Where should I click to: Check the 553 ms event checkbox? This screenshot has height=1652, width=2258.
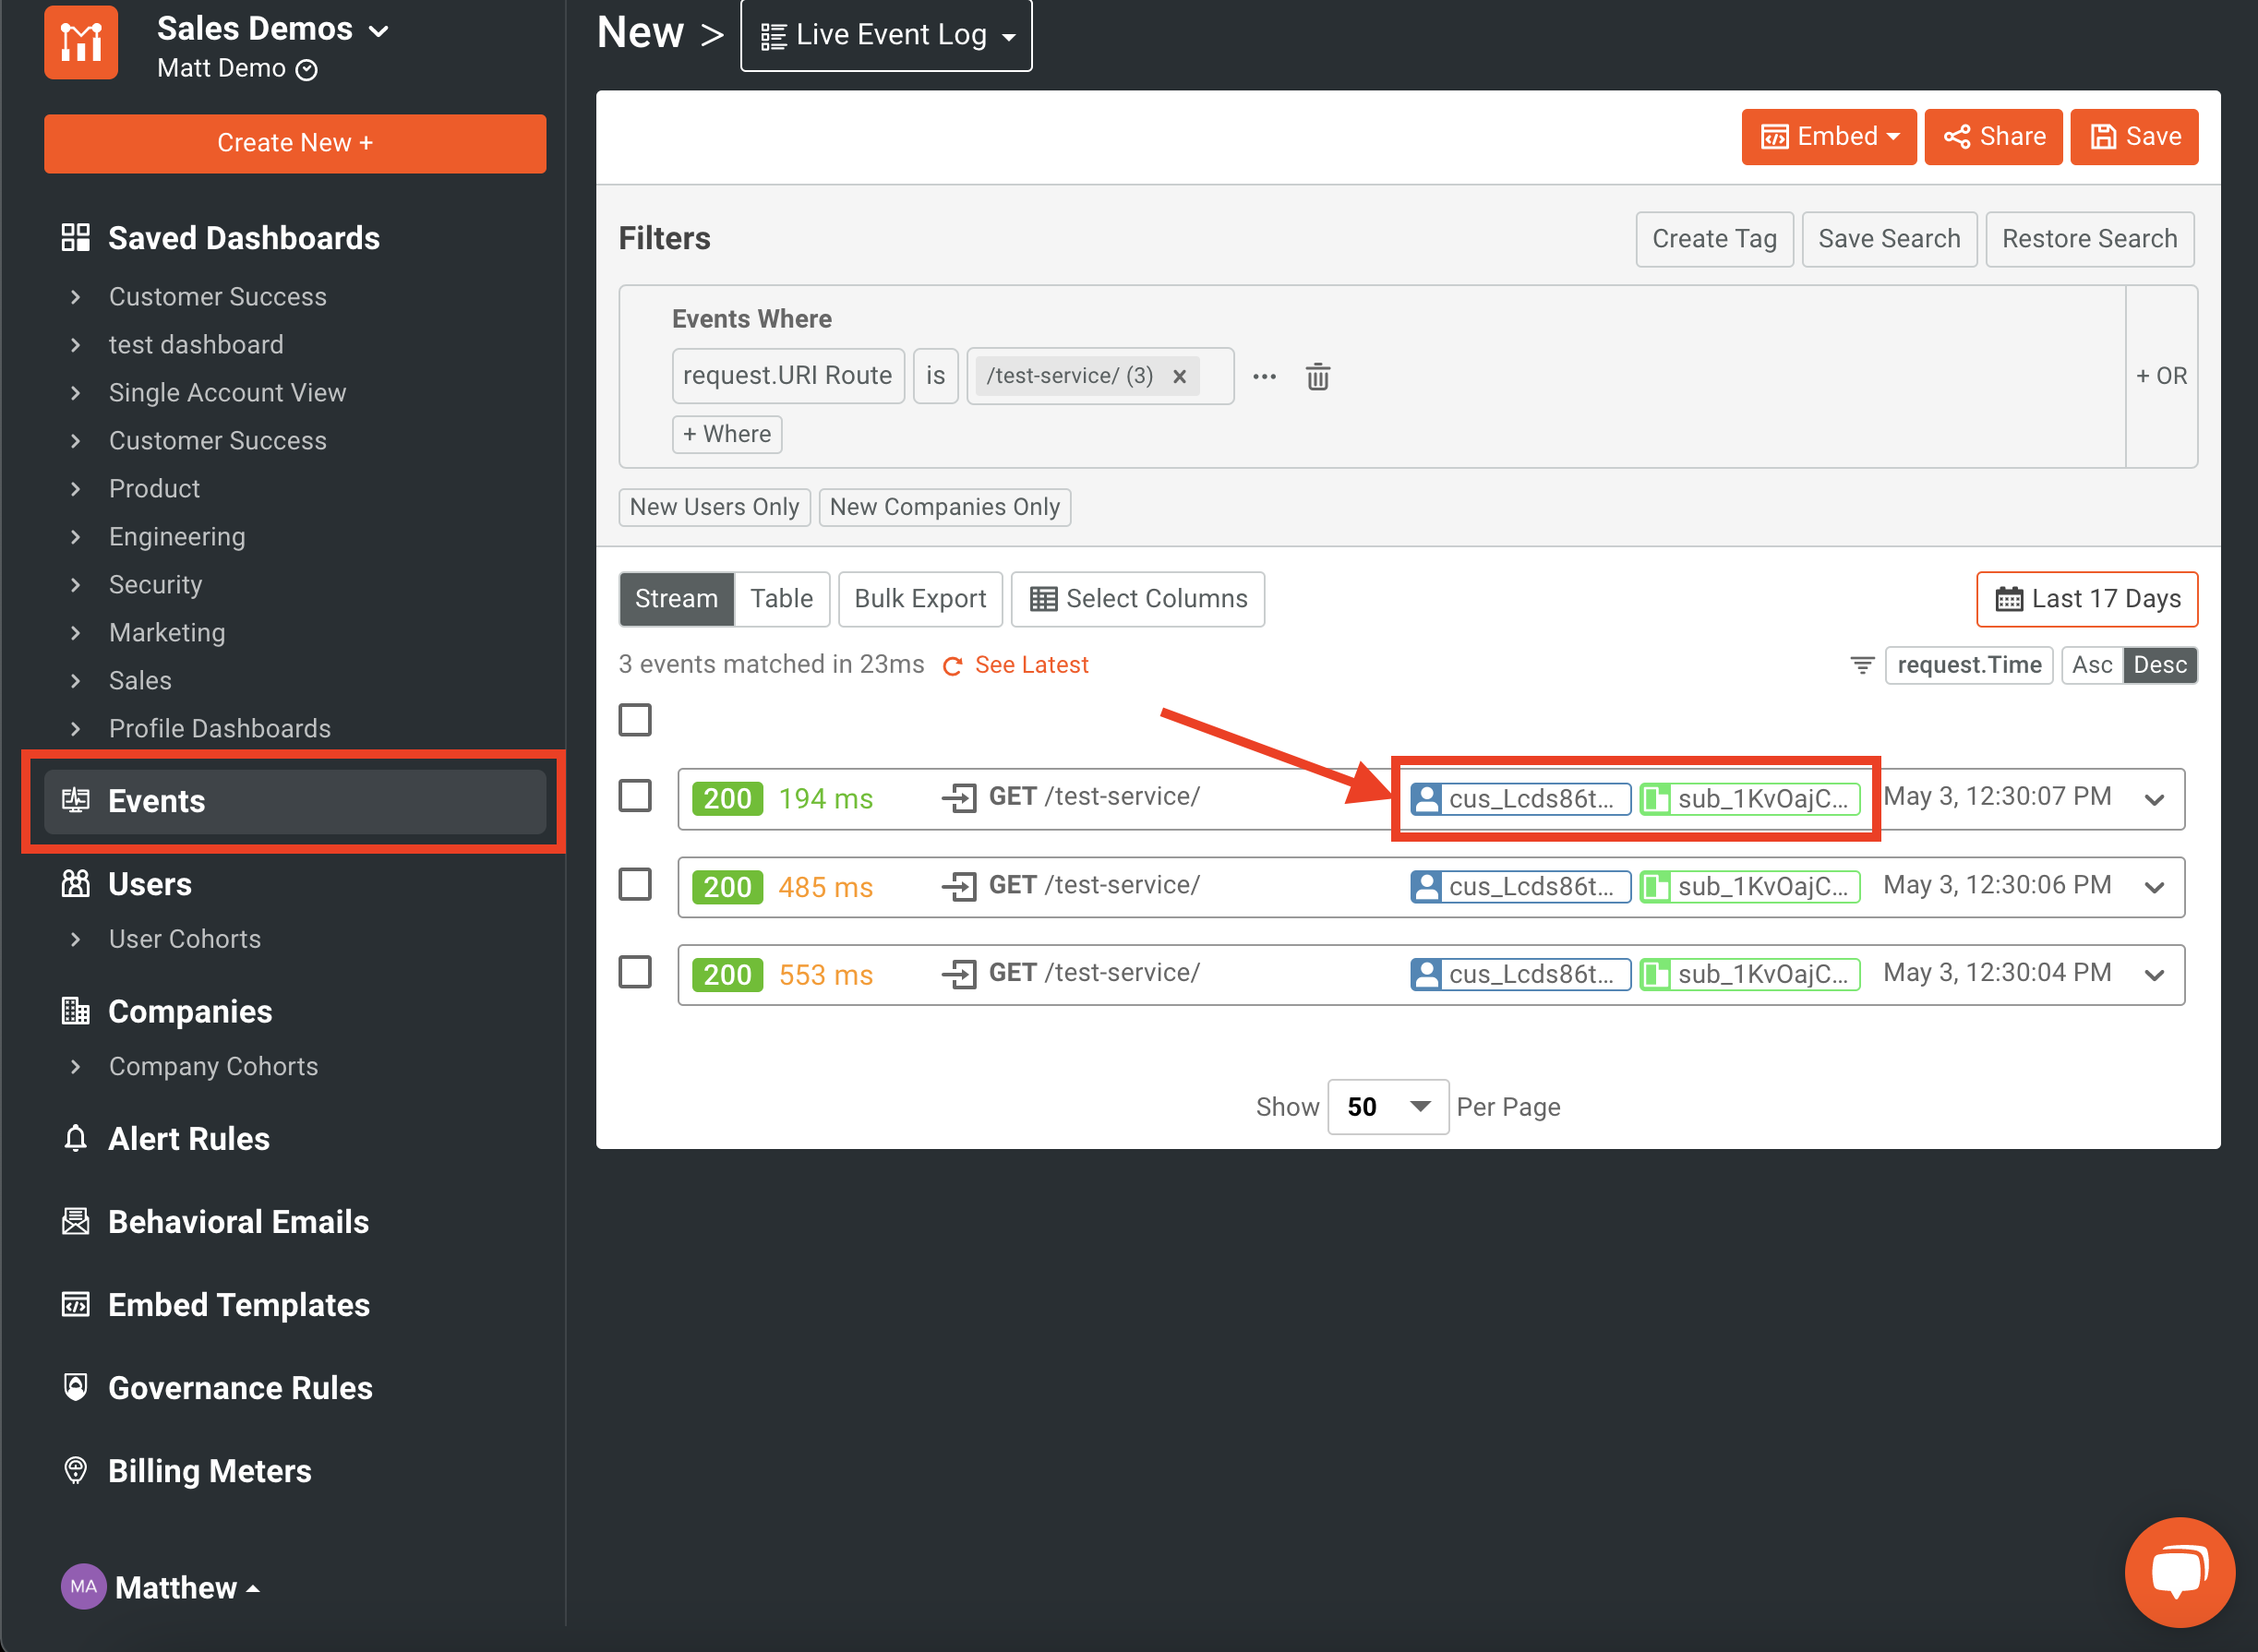pos(635,972)
